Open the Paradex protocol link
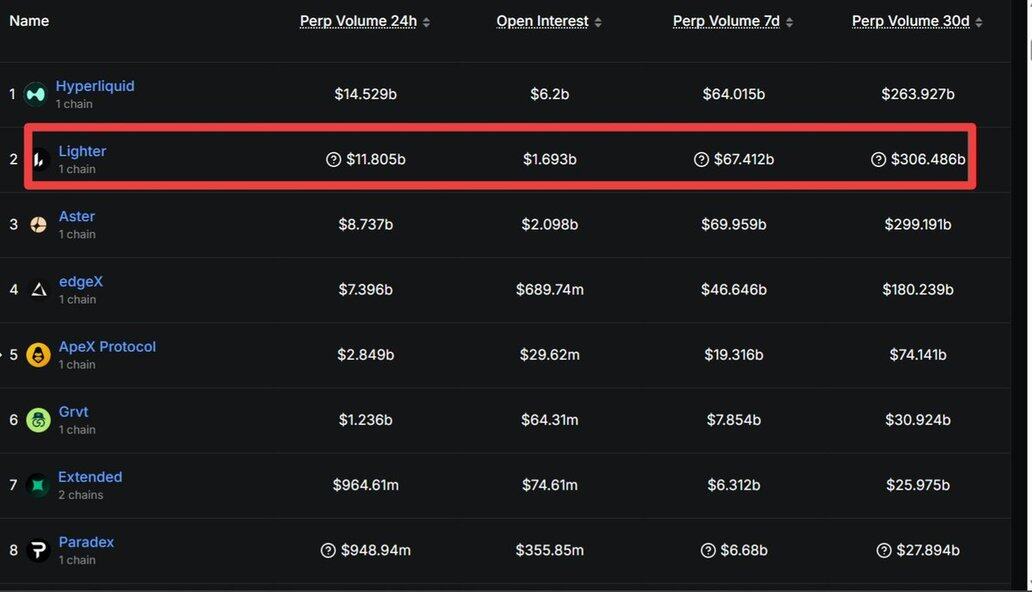Viewport: 1032px width, 592px height. (x=86, y=542)
